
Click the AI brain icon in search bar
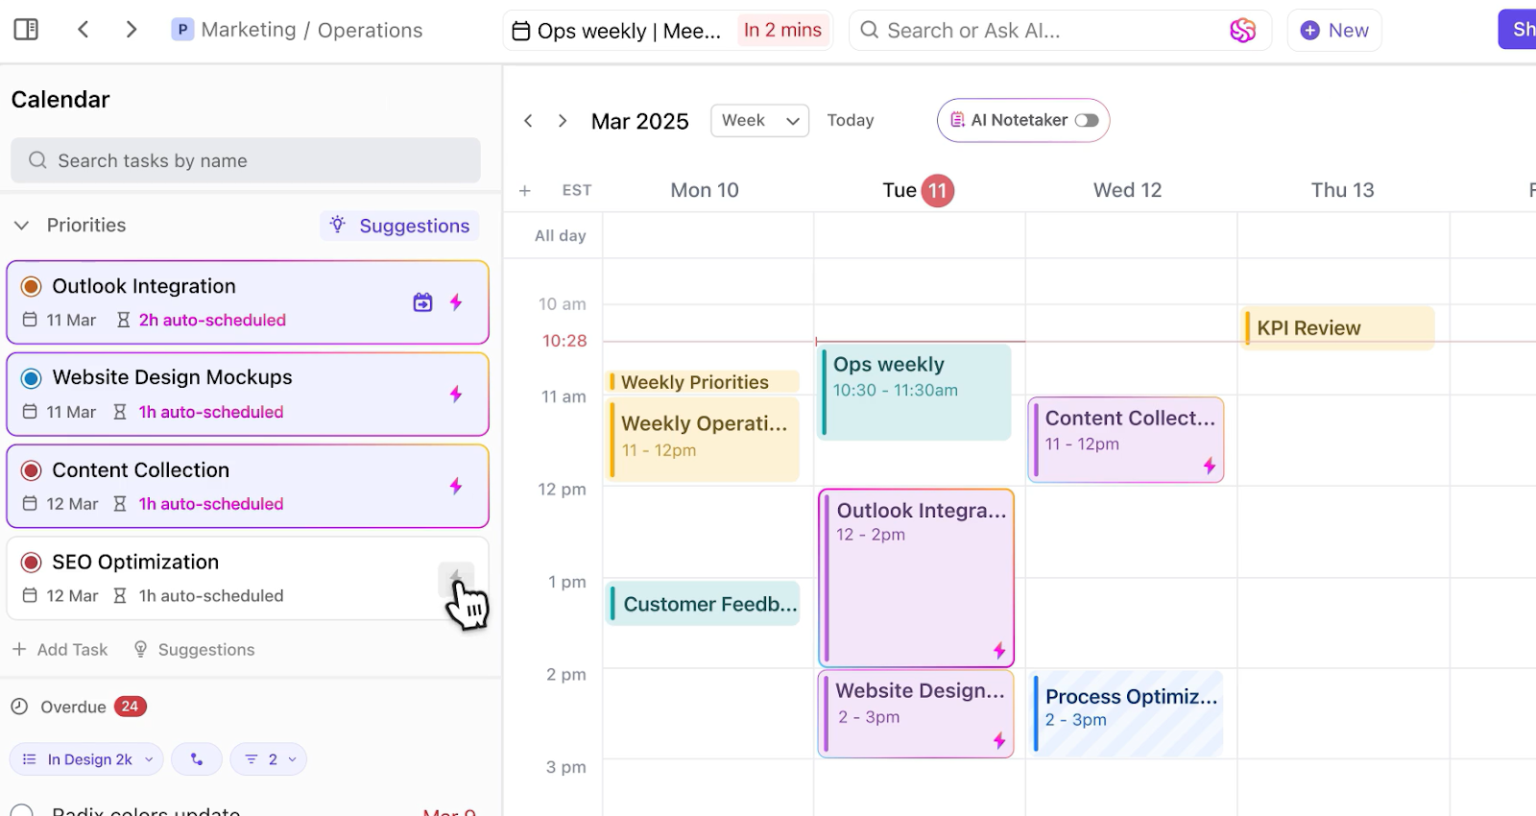point(1242,31)
